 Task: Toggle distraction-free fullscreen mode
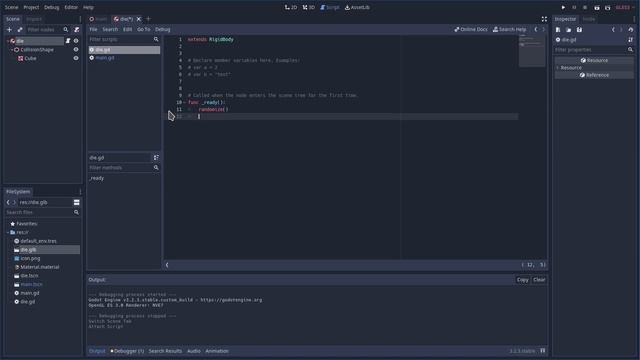click(x=544, y=19)
